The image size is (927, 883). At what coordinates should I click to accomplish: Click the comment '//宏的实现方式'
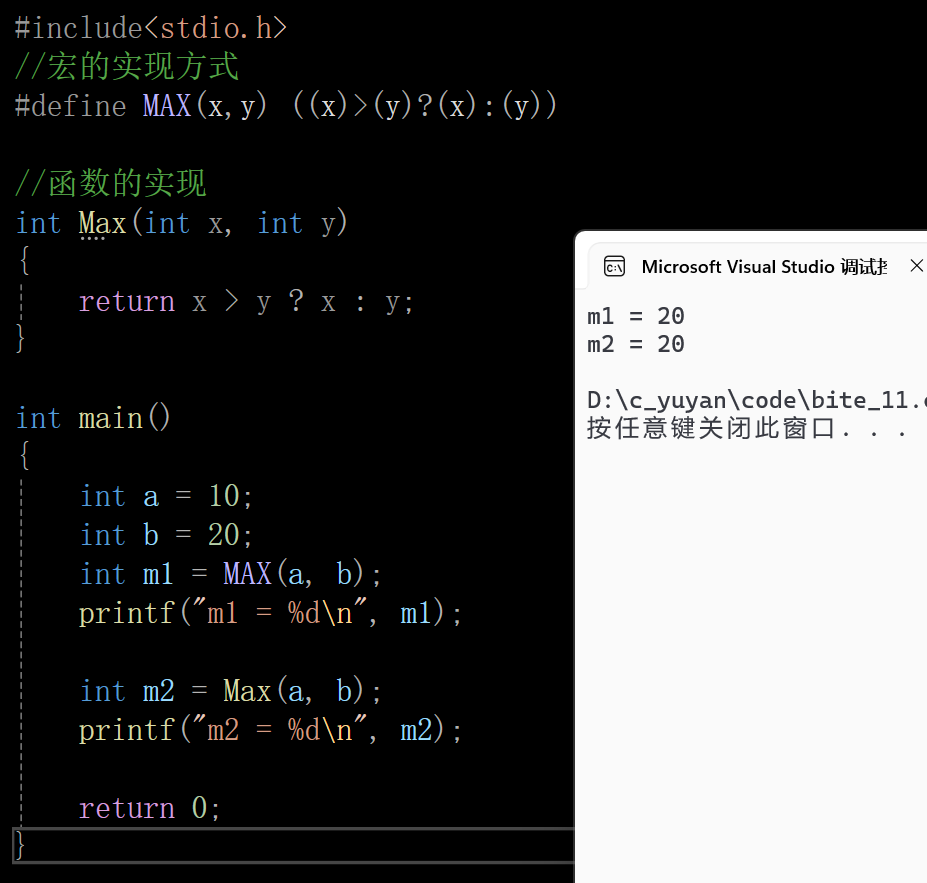point(127,66)
